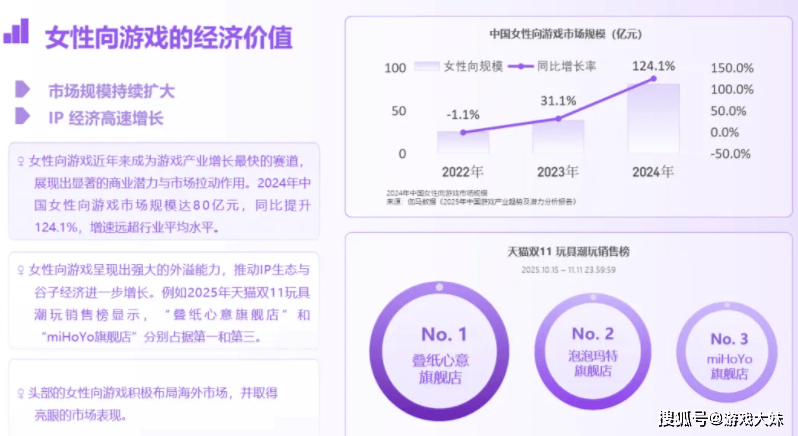Click the female symbol icon in the first paragraph

point(20,161)
